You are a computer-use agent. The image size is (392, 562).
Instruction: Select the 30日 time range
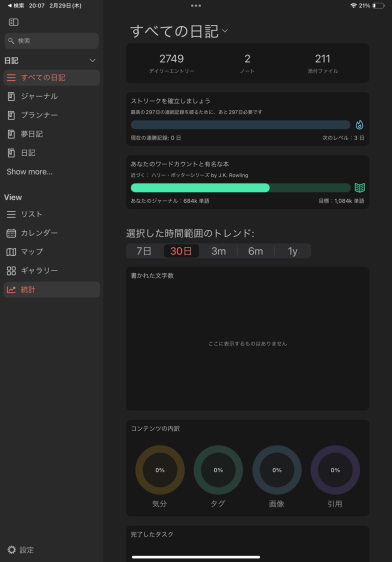click(181, 251)
